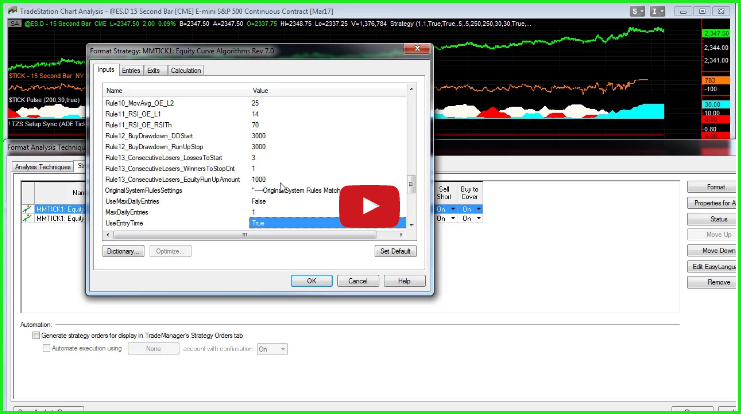Screen dimensions: 741x414
Task: Switch to the Entries tab
Action: 131,70
